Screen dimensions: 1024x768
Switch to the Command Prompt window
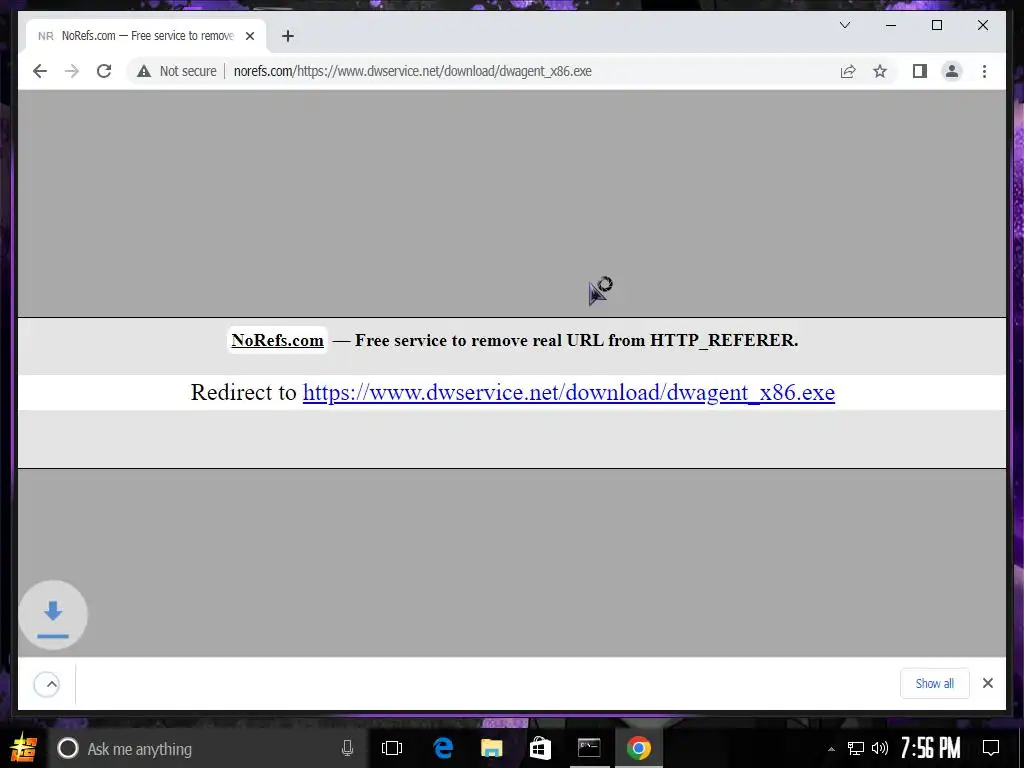[x=589, y=748]
